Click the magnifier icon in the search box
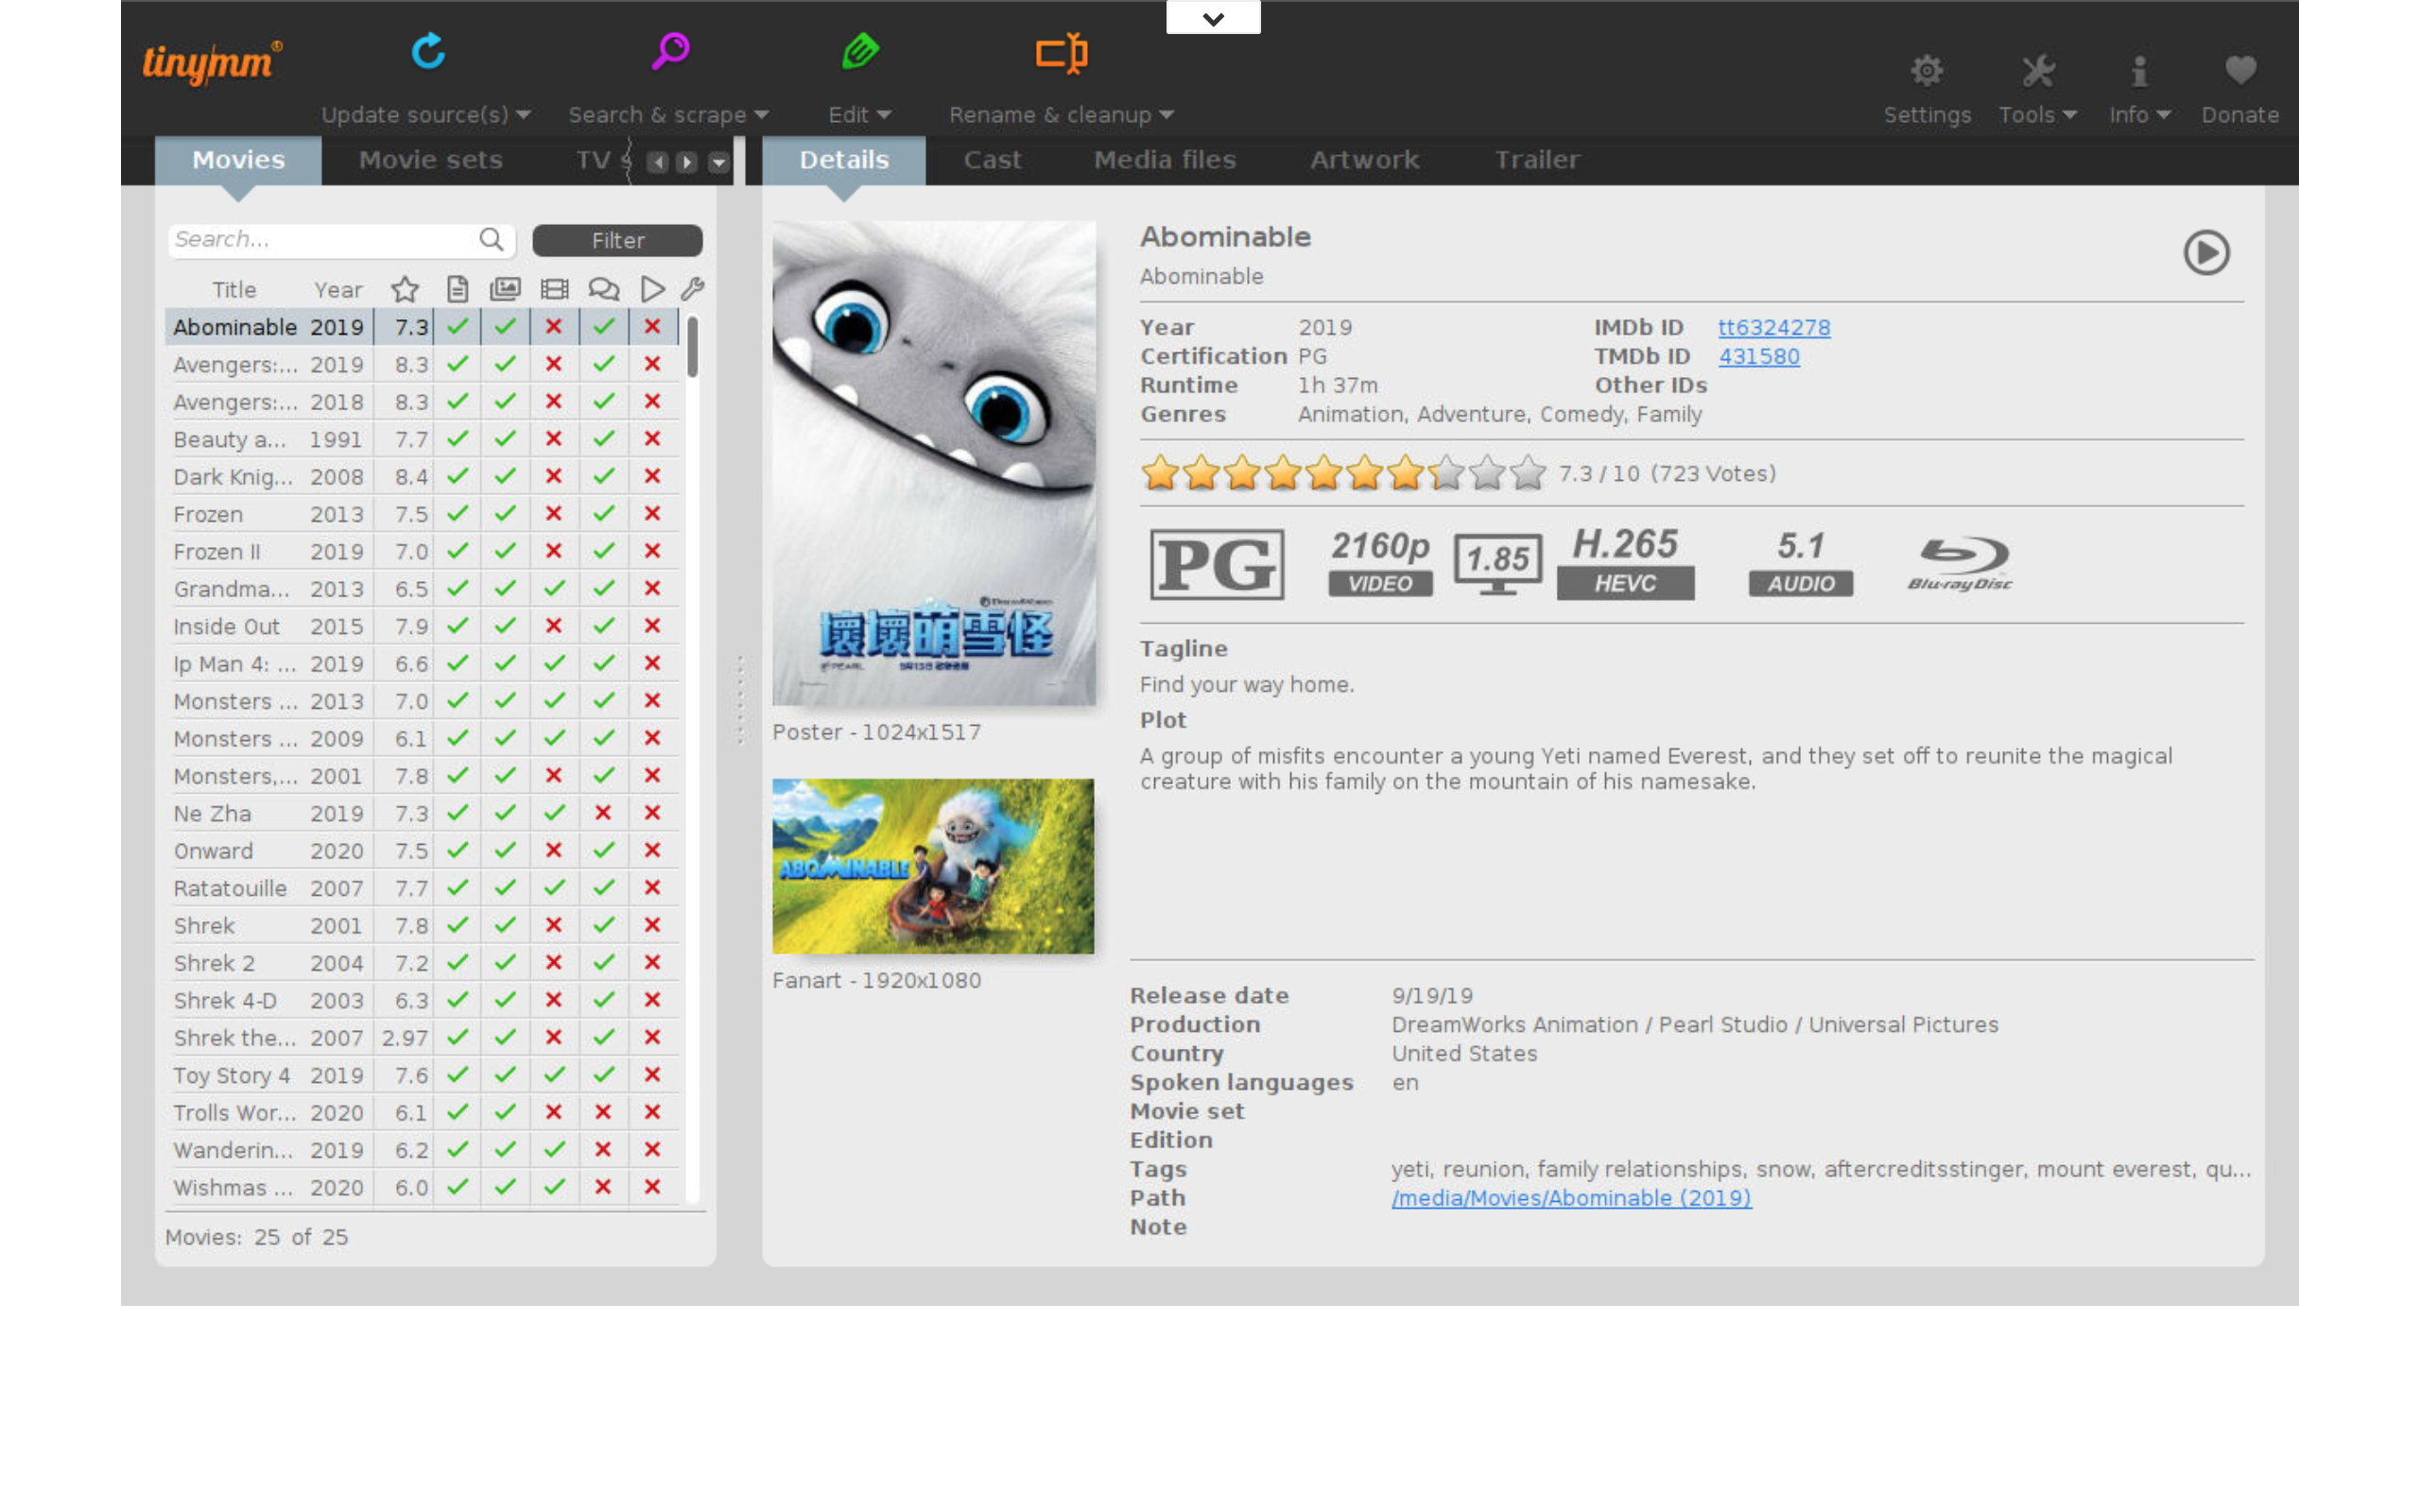The image size is (2420, 1512). (490, 239)
